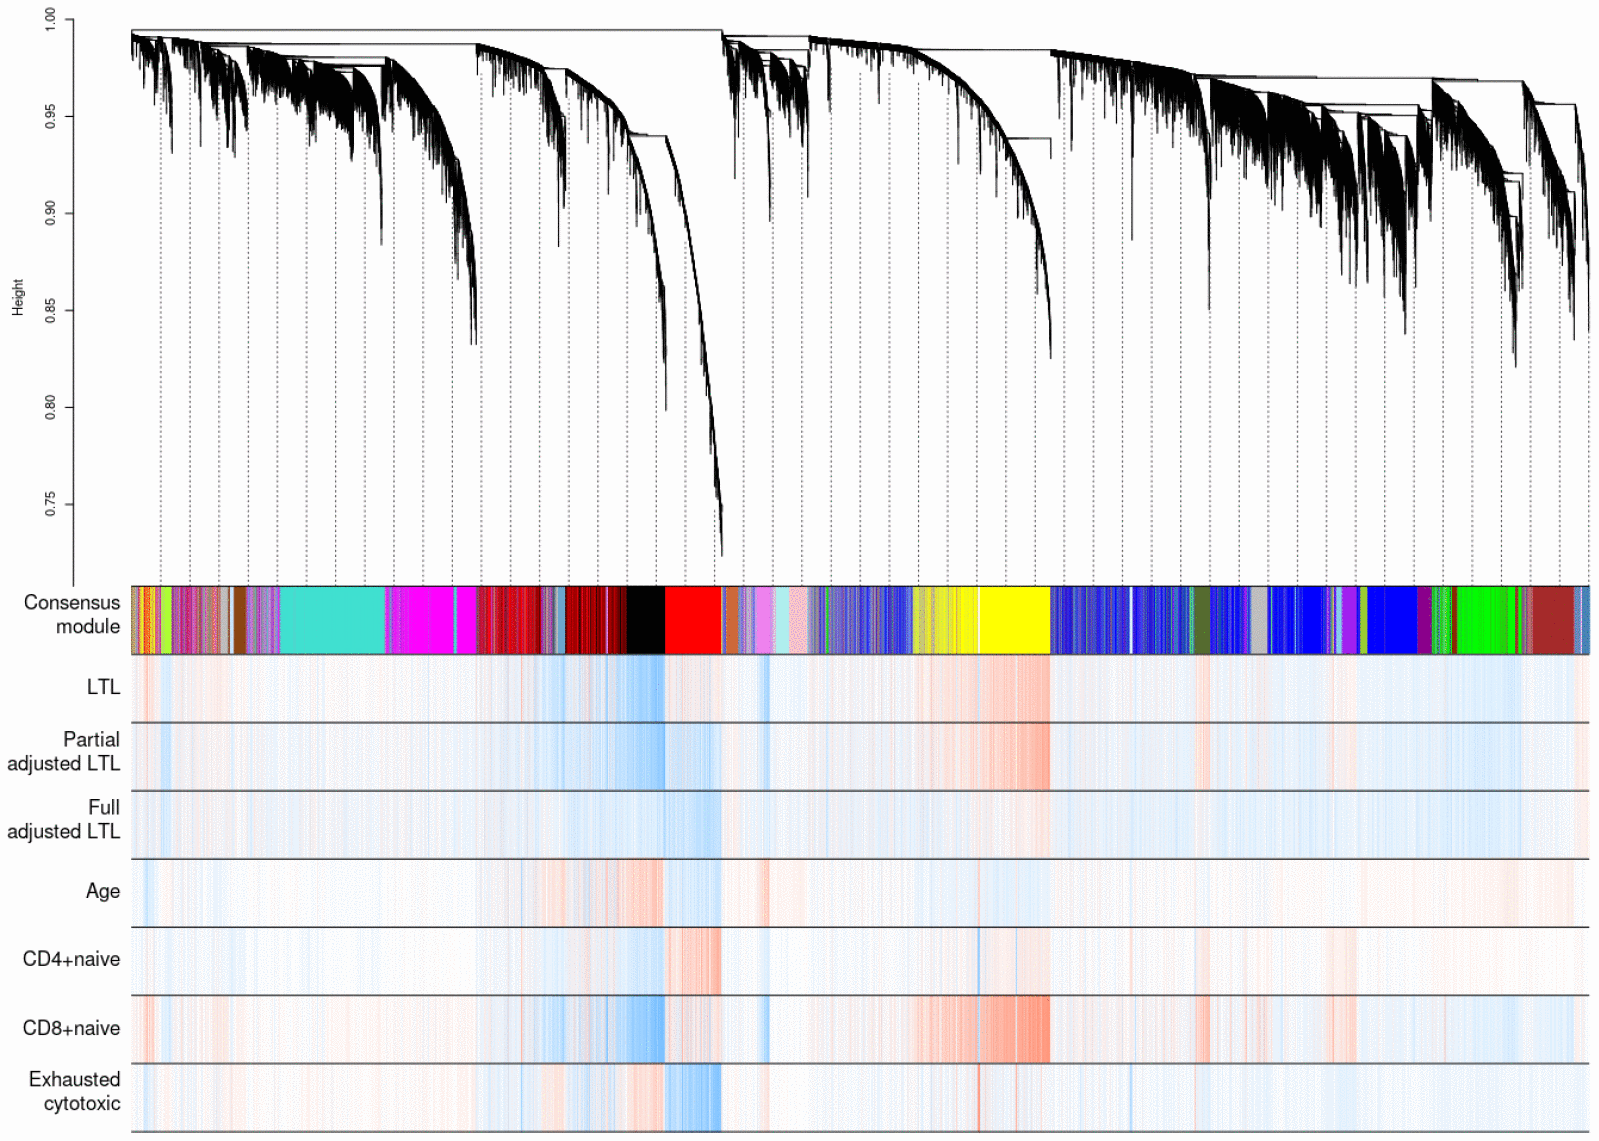Select the black consensus module block
Image resolution: width=1599 pixels, height=1141 pixels.
[646, 620]
